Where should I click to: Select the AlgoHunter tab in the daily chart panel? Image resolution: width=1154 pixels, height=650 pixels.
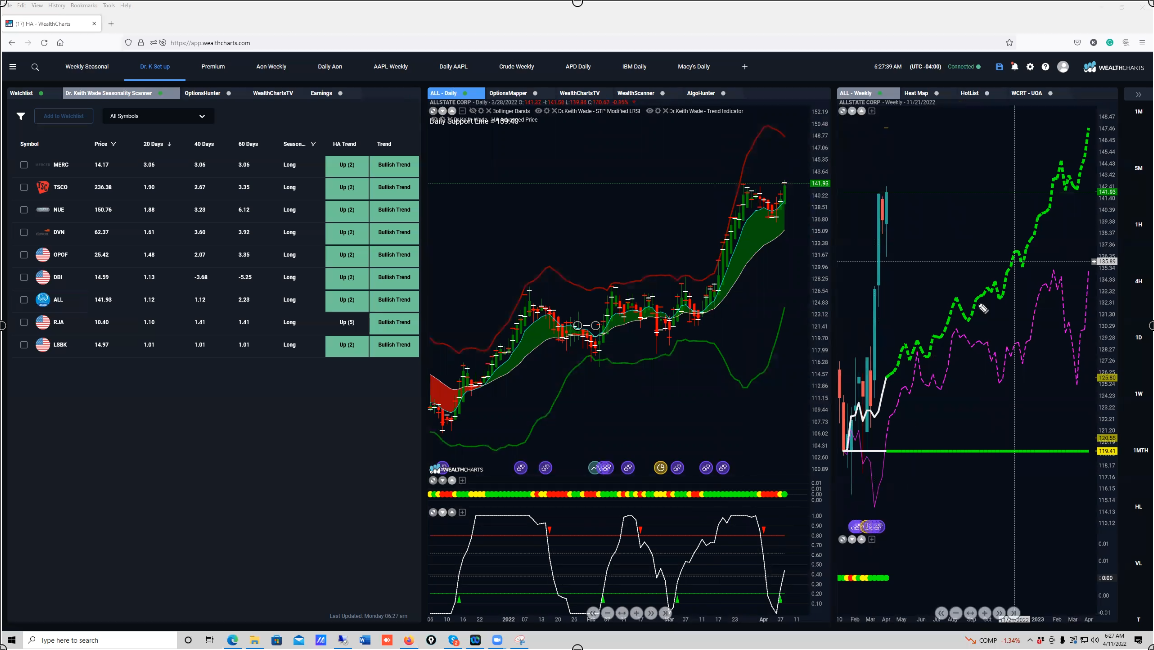(x=701, y=93)
